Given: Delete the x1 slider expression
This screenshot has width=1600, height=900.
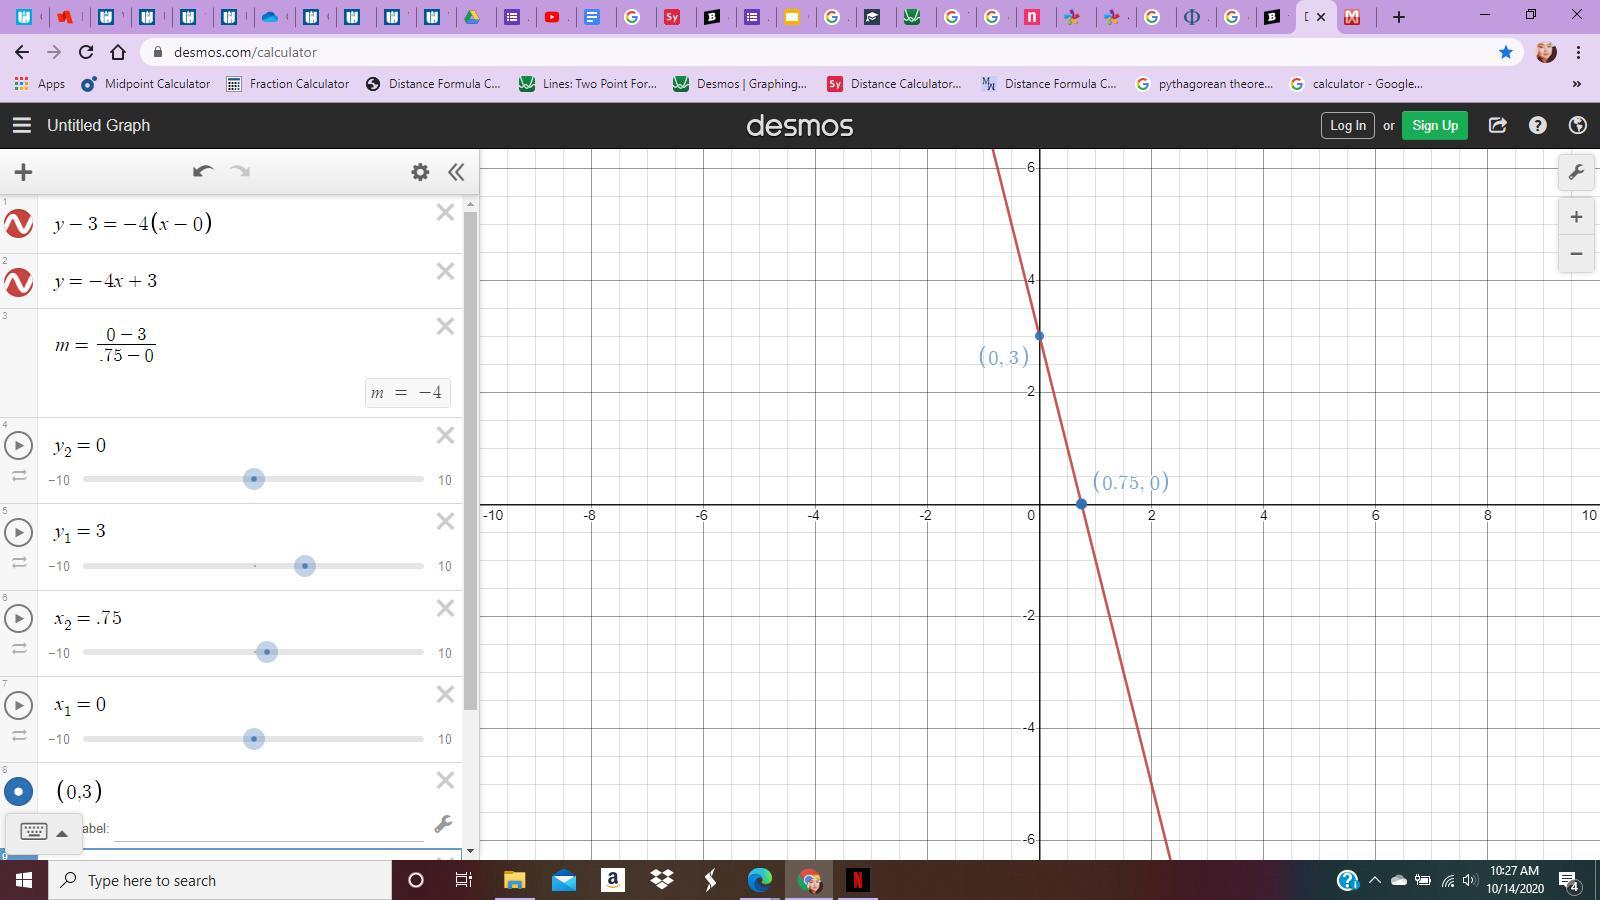Looking at the screenshot, I should pos(445,694).
